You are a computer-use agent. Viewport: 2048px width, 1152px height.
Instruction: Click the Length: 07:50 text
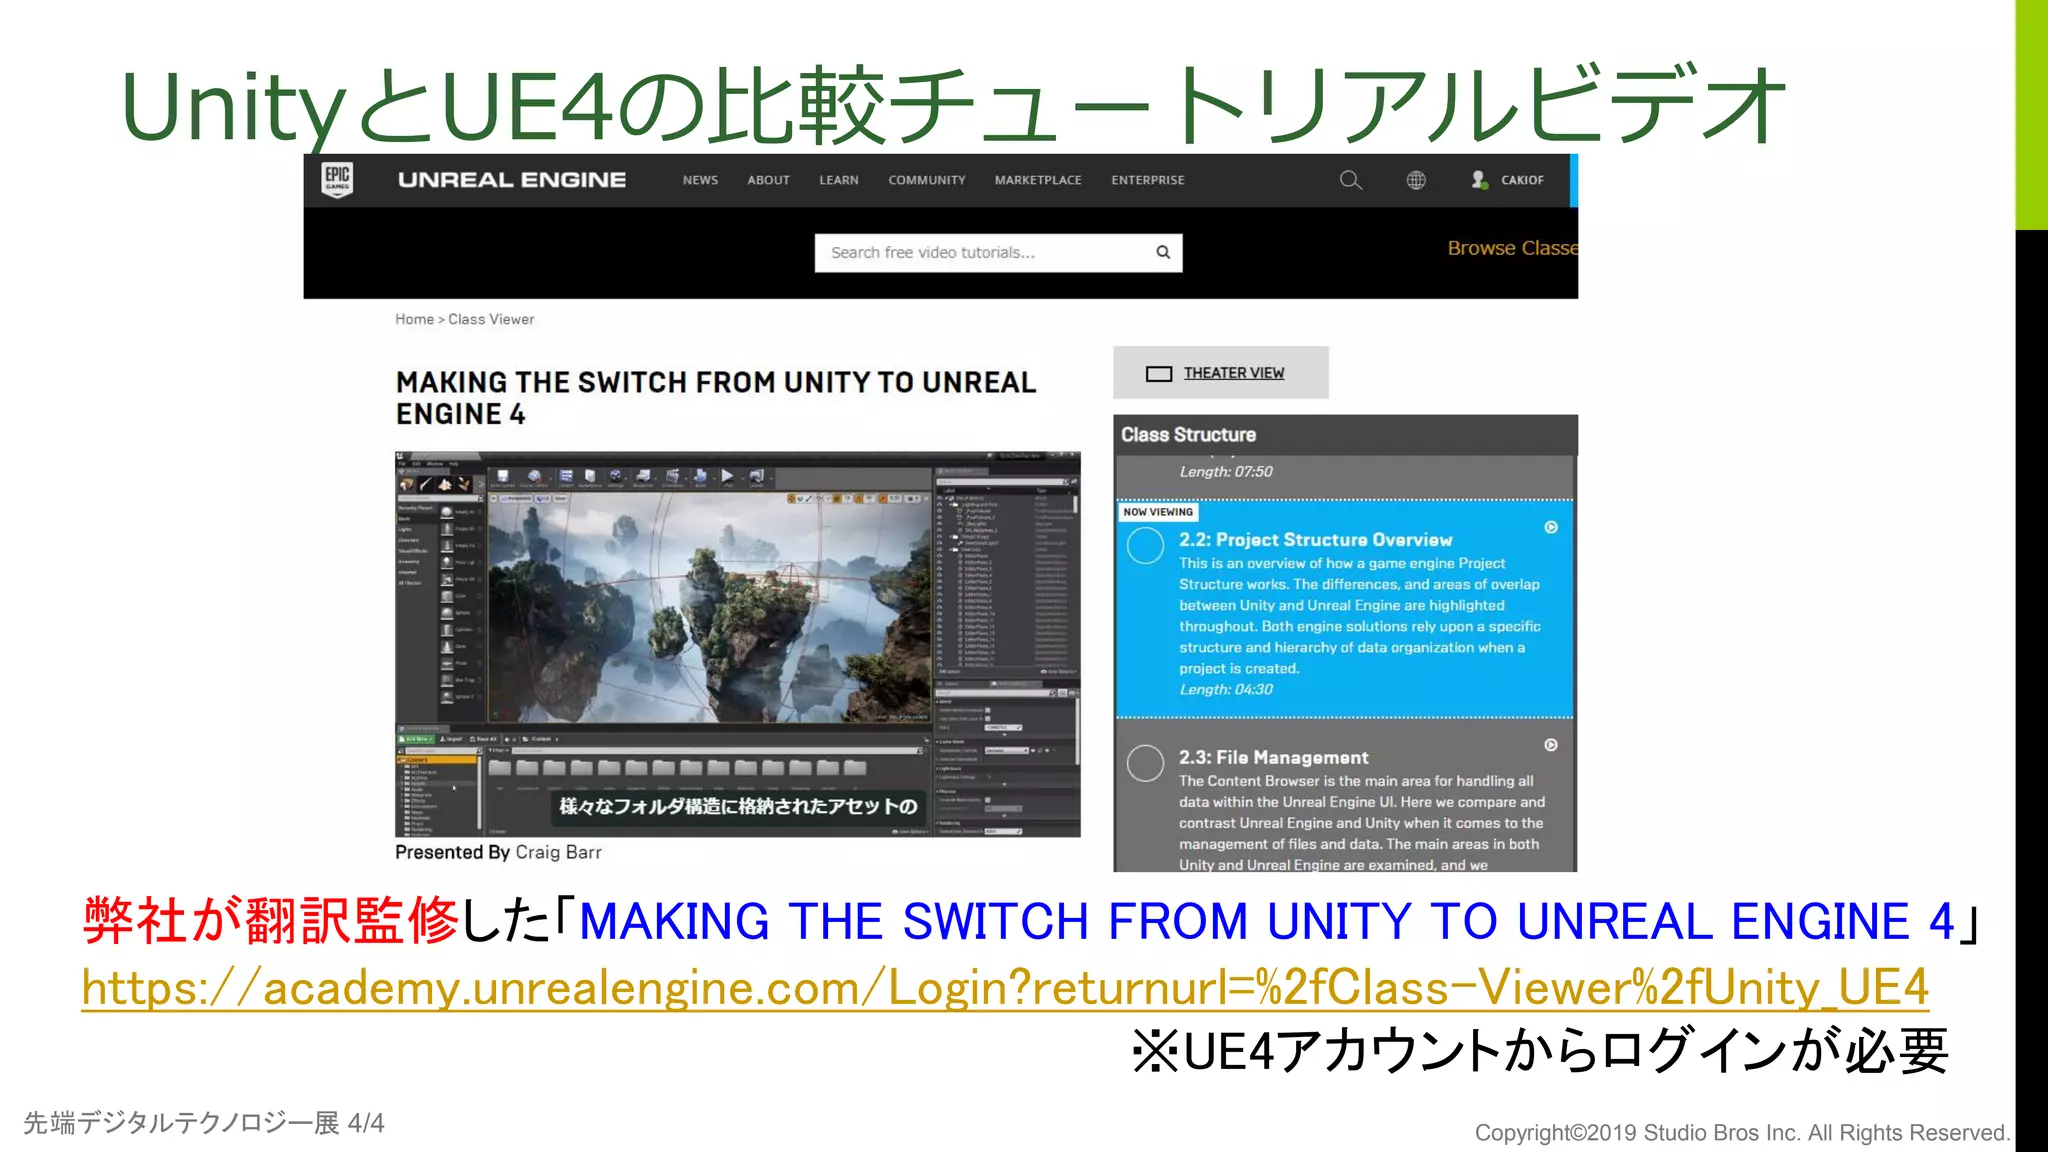[x=1226, y=472]
